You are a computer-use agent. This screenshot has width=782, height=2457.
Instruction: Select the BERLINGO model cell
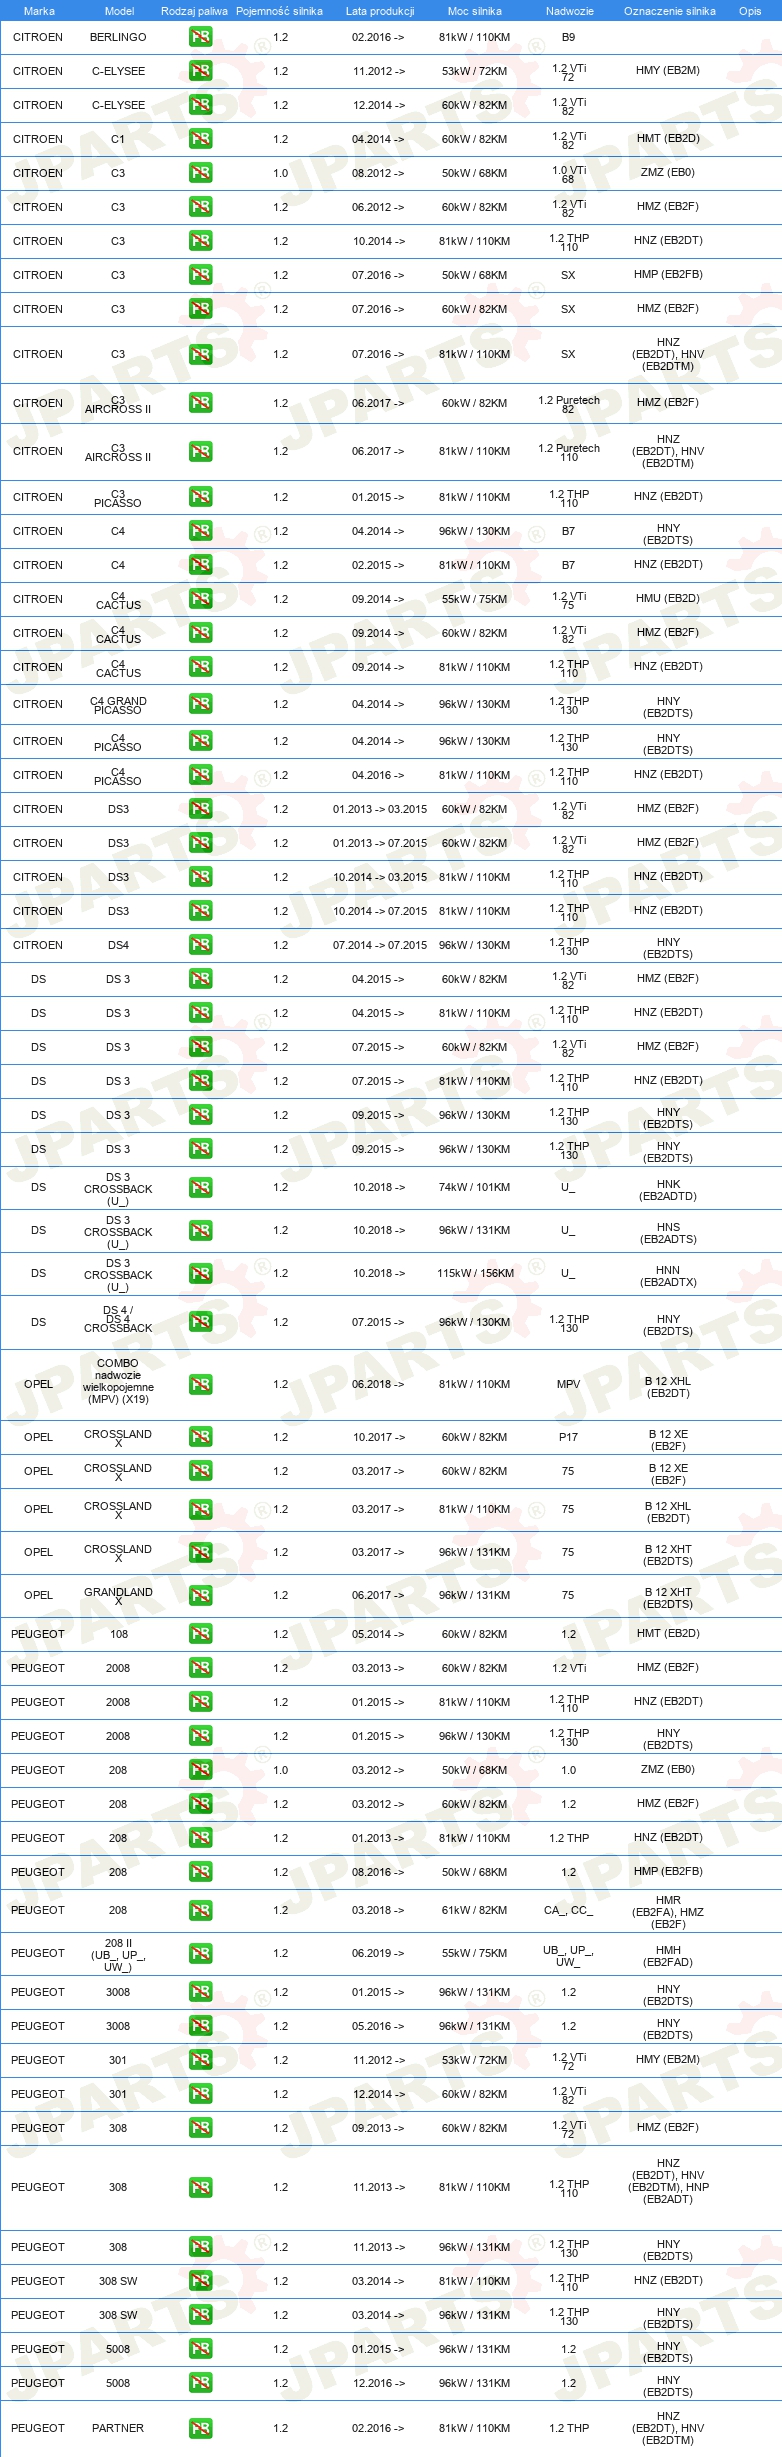118,37
